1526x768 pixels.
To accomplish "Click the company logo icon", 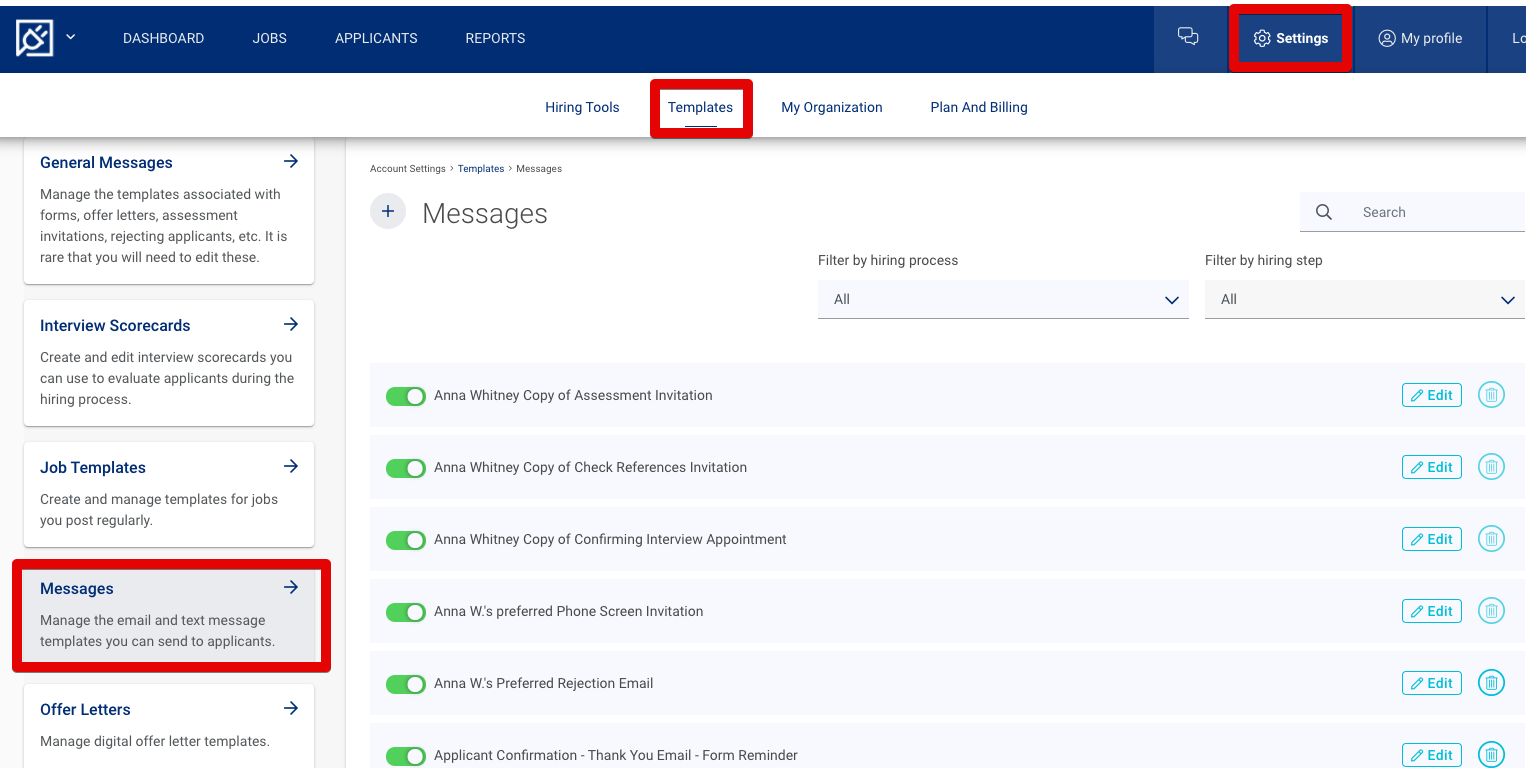I will [34, 38].
